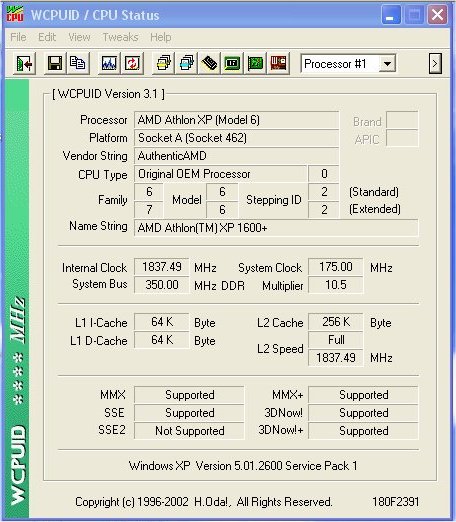Screen dimensions: 456x522
Task: Click the 3DNow! Supported field
Action: pos(363,413)
